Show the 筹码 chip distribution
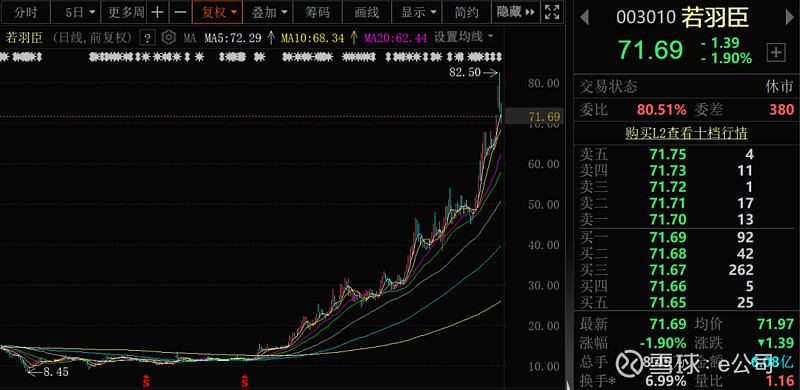This screenshot has width=800, height=390. 317,12
